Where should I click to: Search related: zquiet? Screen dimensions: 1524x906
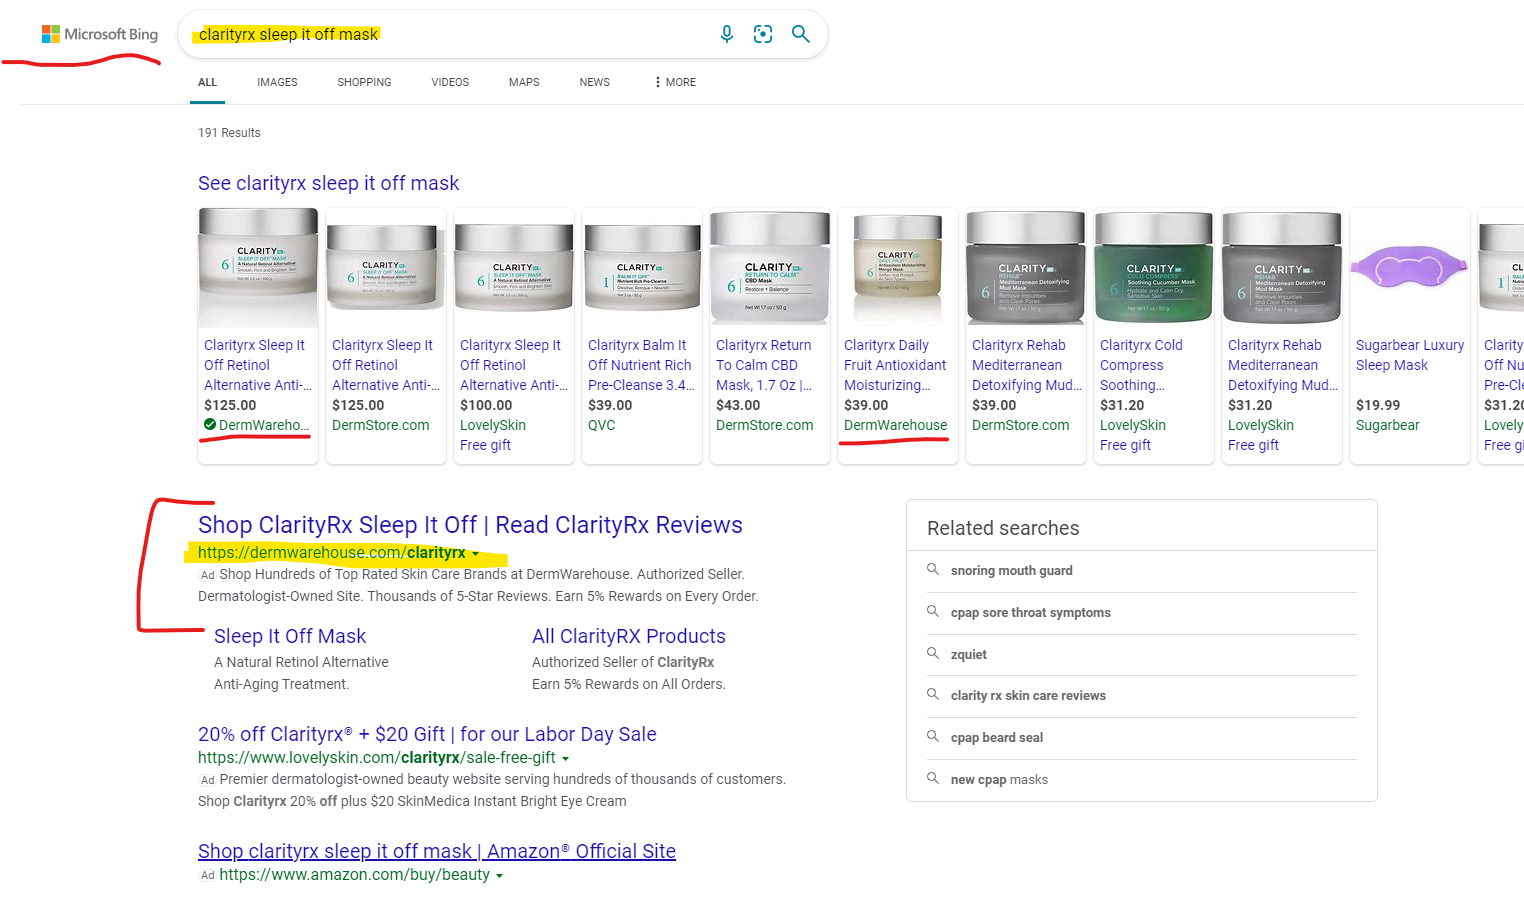coord(969,654)
